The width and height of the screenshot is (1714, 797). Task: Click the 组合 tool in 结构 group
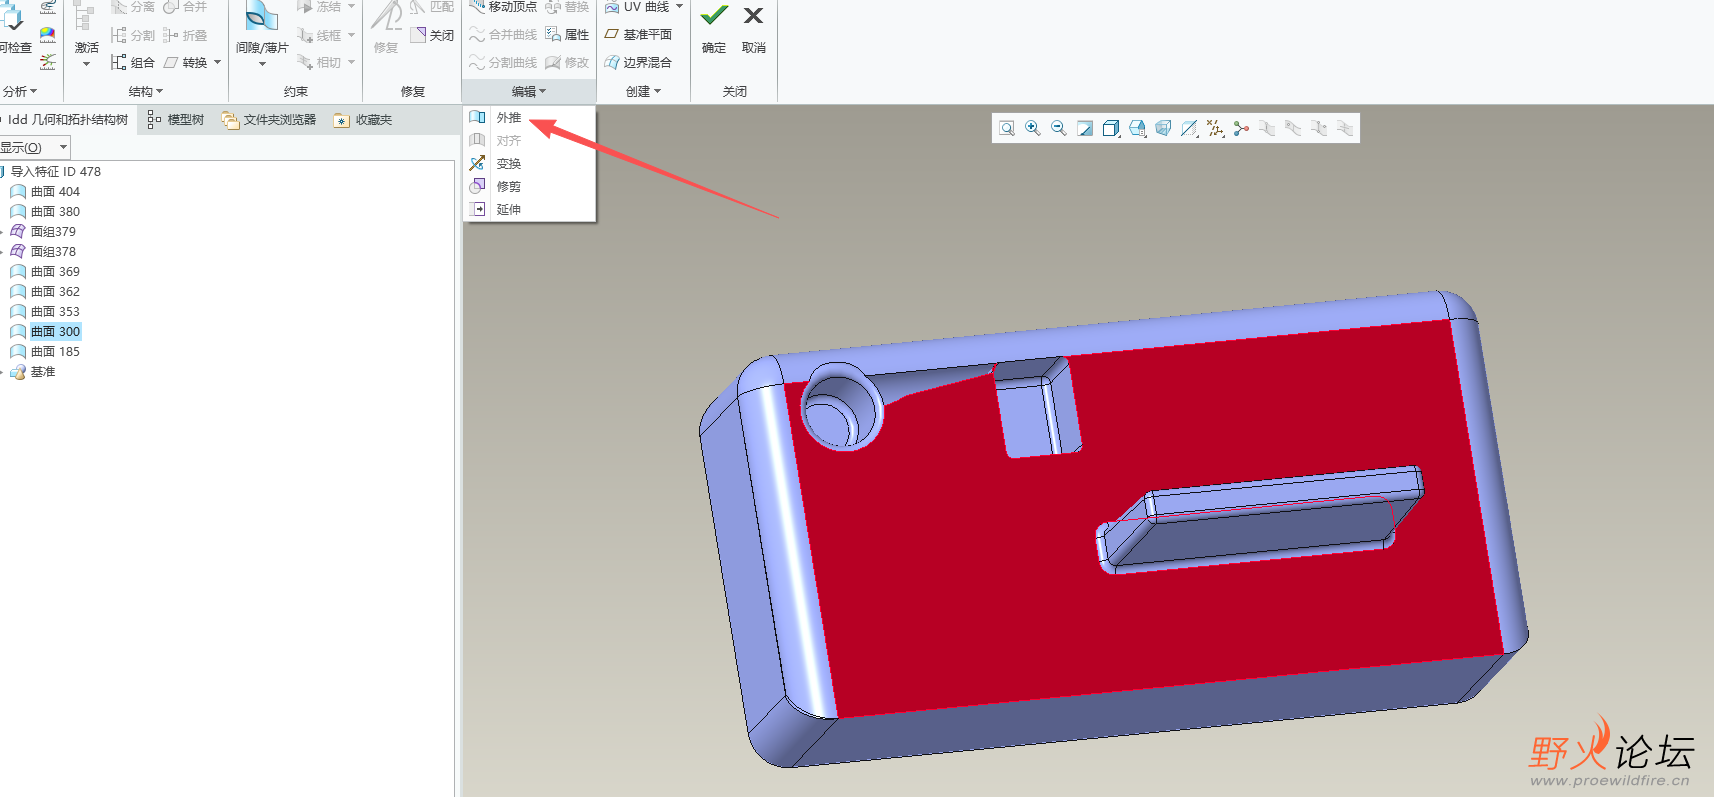pyautogui.click(x=133, y=62)
